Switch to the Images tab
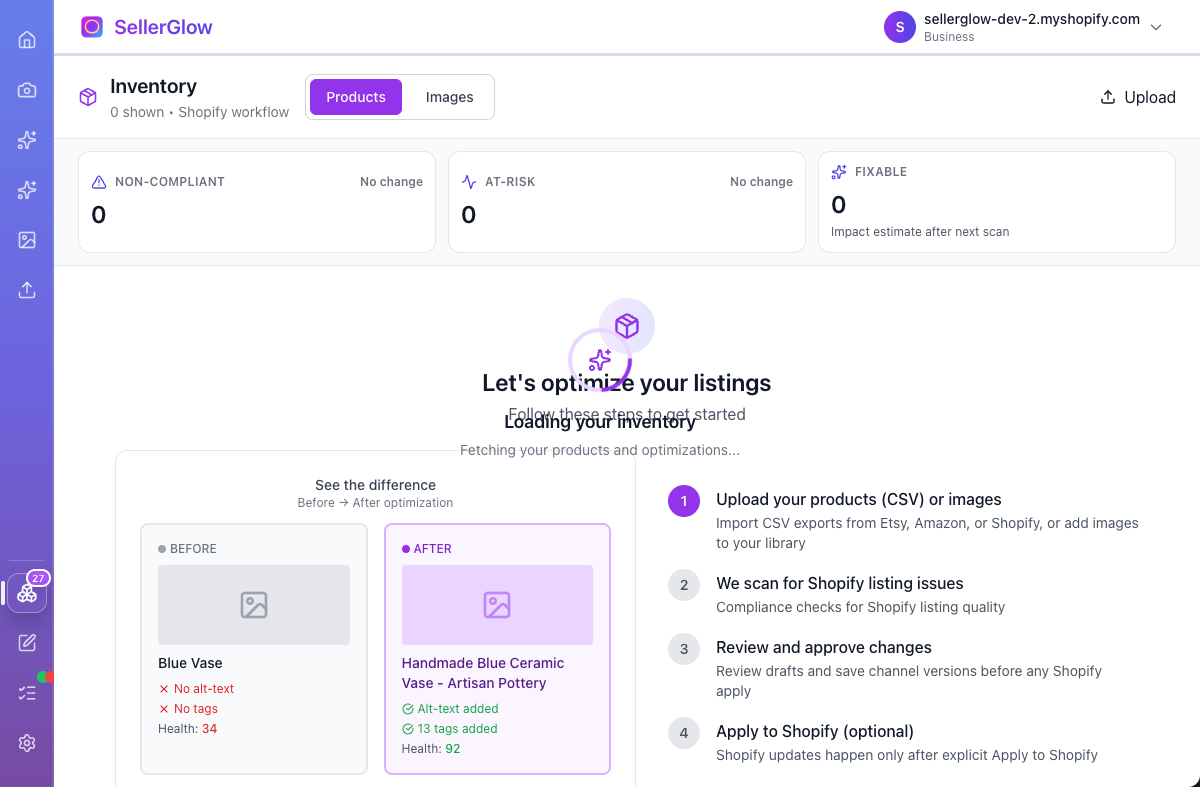The width and height of the screenshot is (1200, 787). [449, 97]
